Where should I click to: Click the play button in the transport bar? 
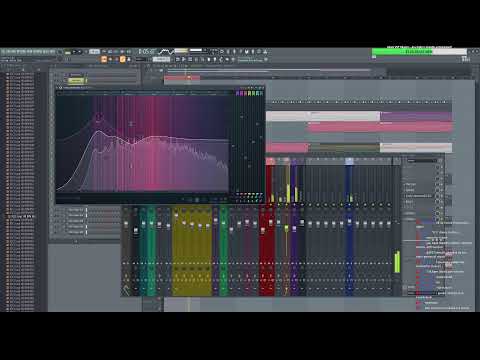[x=74, y=52]
